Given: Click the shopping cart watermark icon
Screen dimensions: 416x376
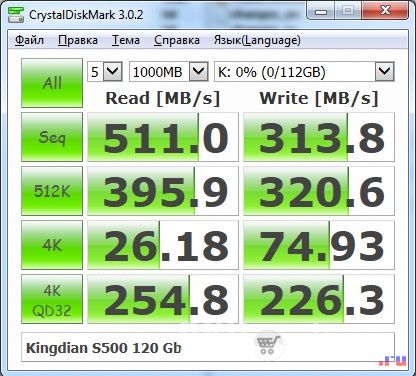Looking at the screenshot, I should click(x=268, y=345).
